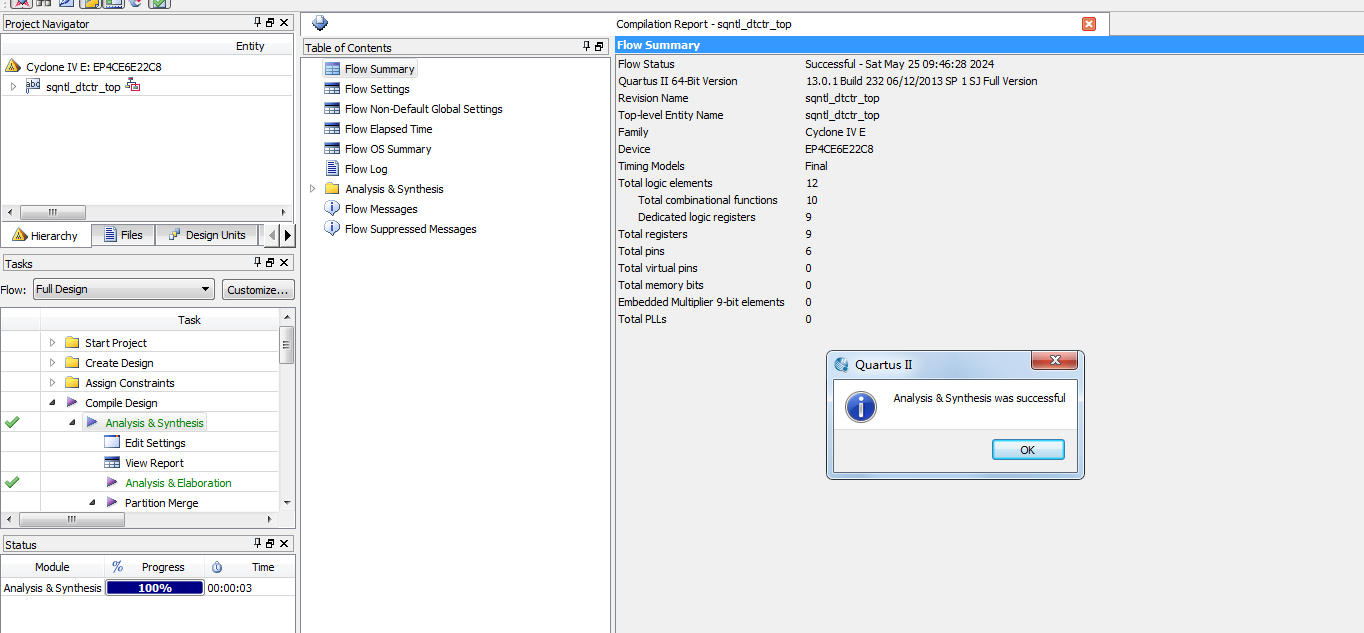Viewport: 1364px width, 633px height.
Task: Switch to the Files tab
Action: click(123, 235)
